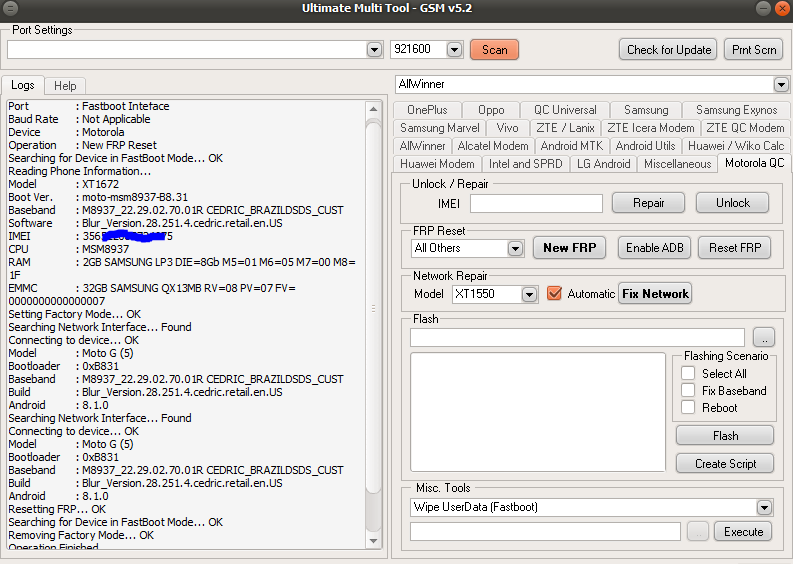
Task: Click the log scrollbar down arrow
Action: point(373,541)
